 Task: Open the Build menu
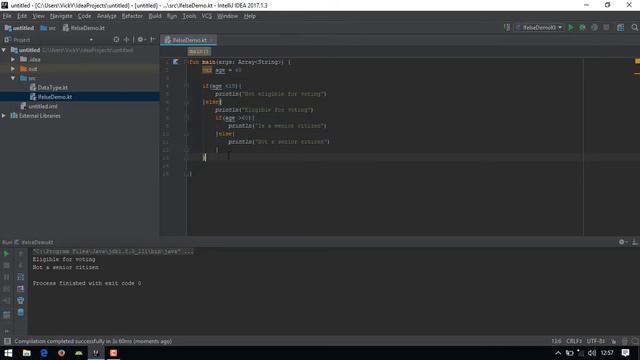[x=155, y=16]
